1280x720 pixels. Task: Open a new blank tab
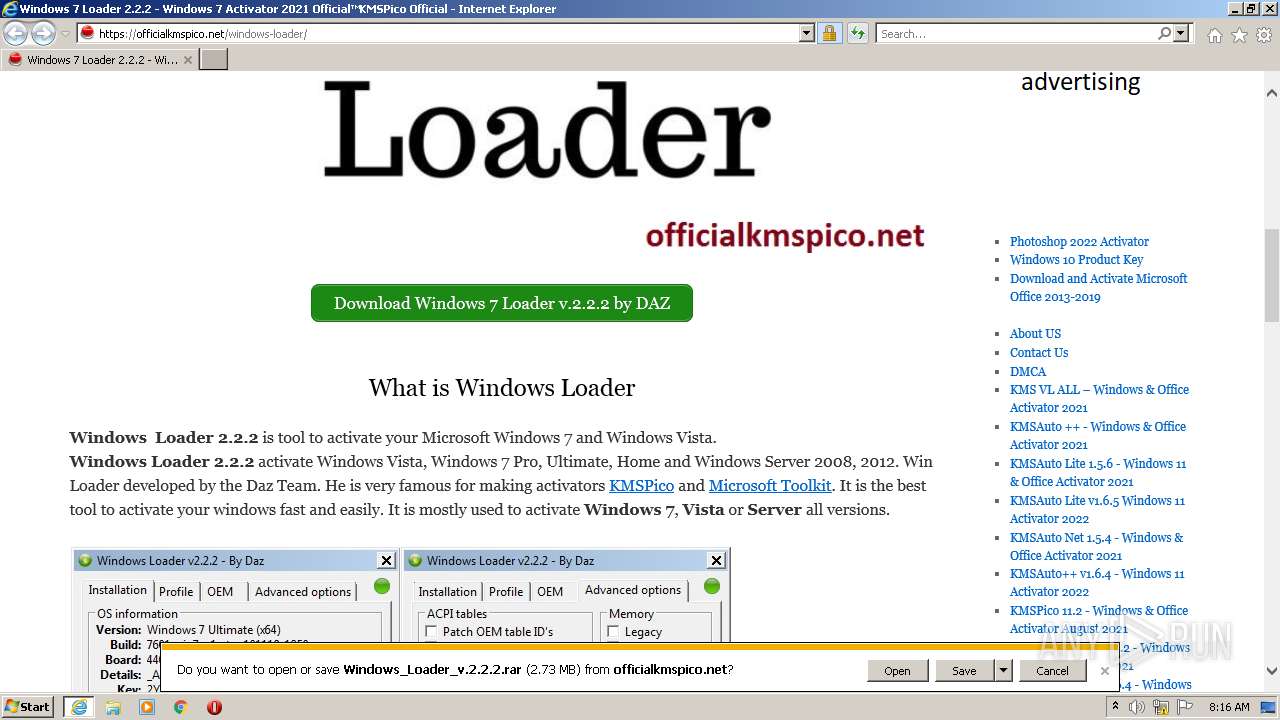(214, 59)
